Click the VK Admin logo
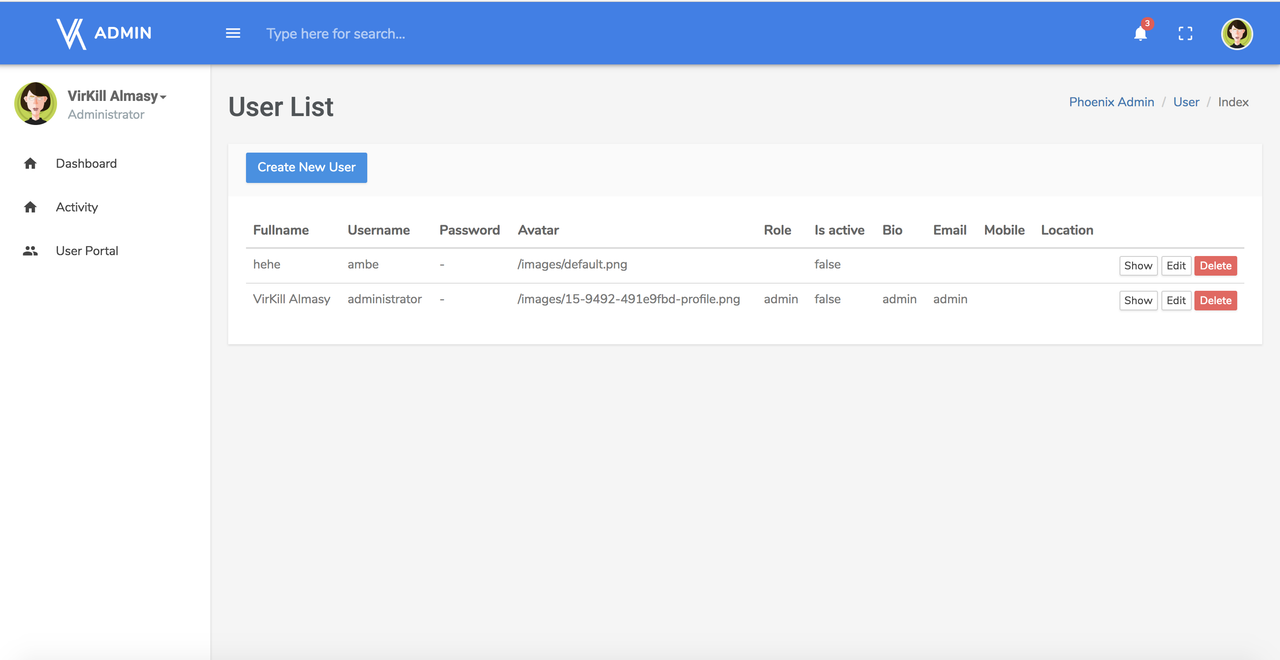Image resolution: width=1280 pixels, height=660 pixels. click(x=104, y=33)
